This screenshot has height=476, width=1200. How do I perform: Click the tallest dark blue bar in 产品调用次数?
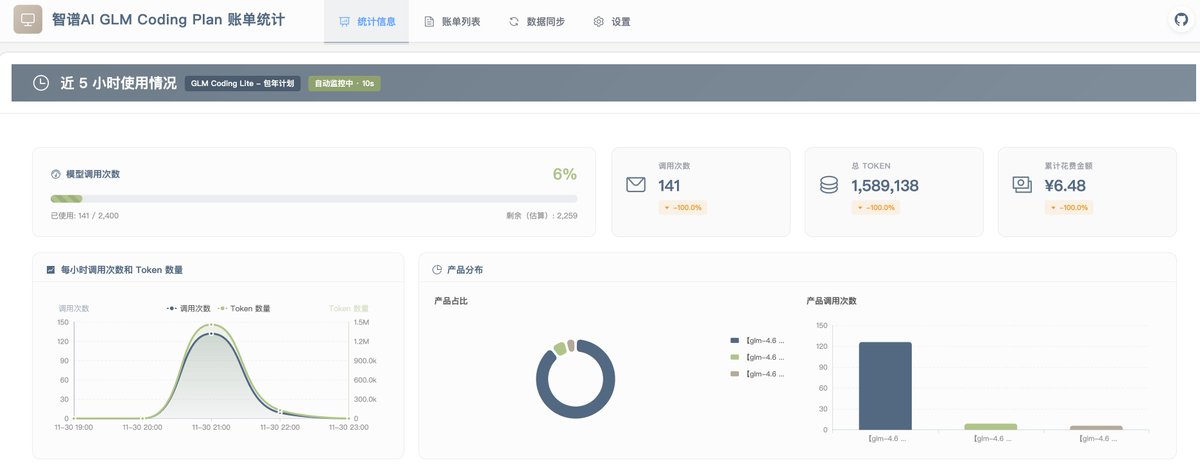[885, 386]
